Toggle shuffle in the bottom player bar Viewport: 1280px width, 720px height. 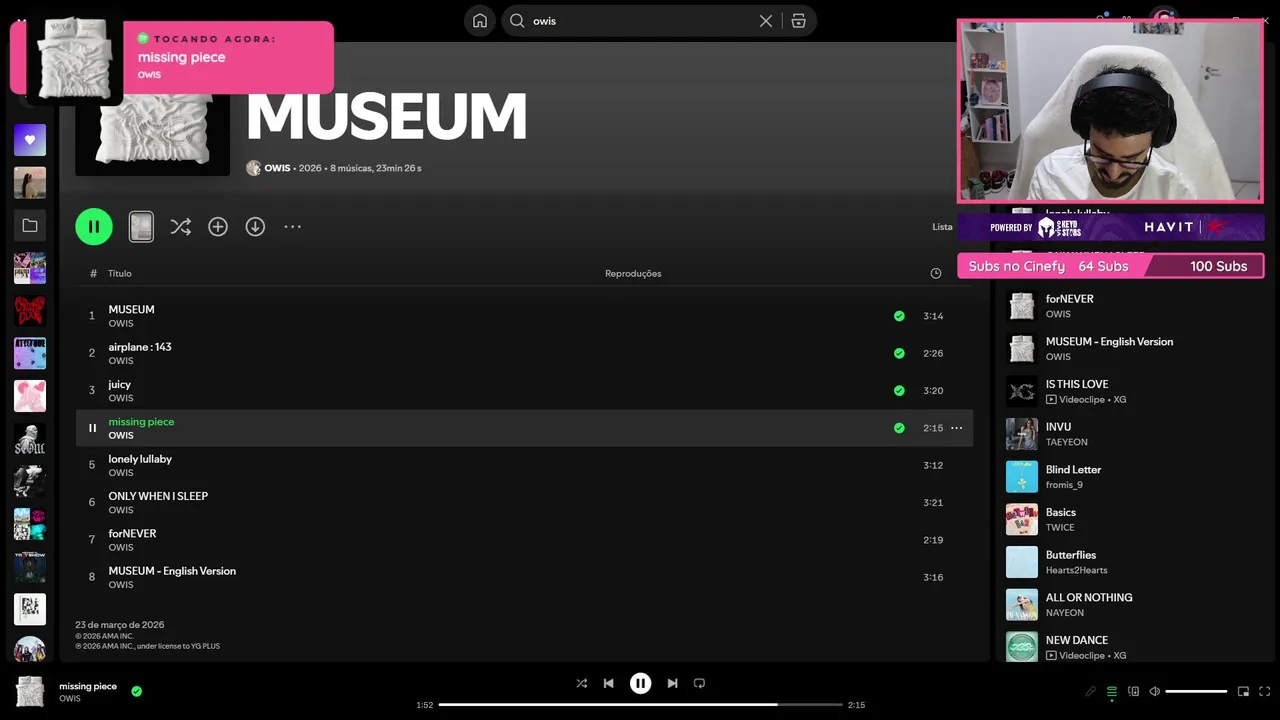coord(582,683)
